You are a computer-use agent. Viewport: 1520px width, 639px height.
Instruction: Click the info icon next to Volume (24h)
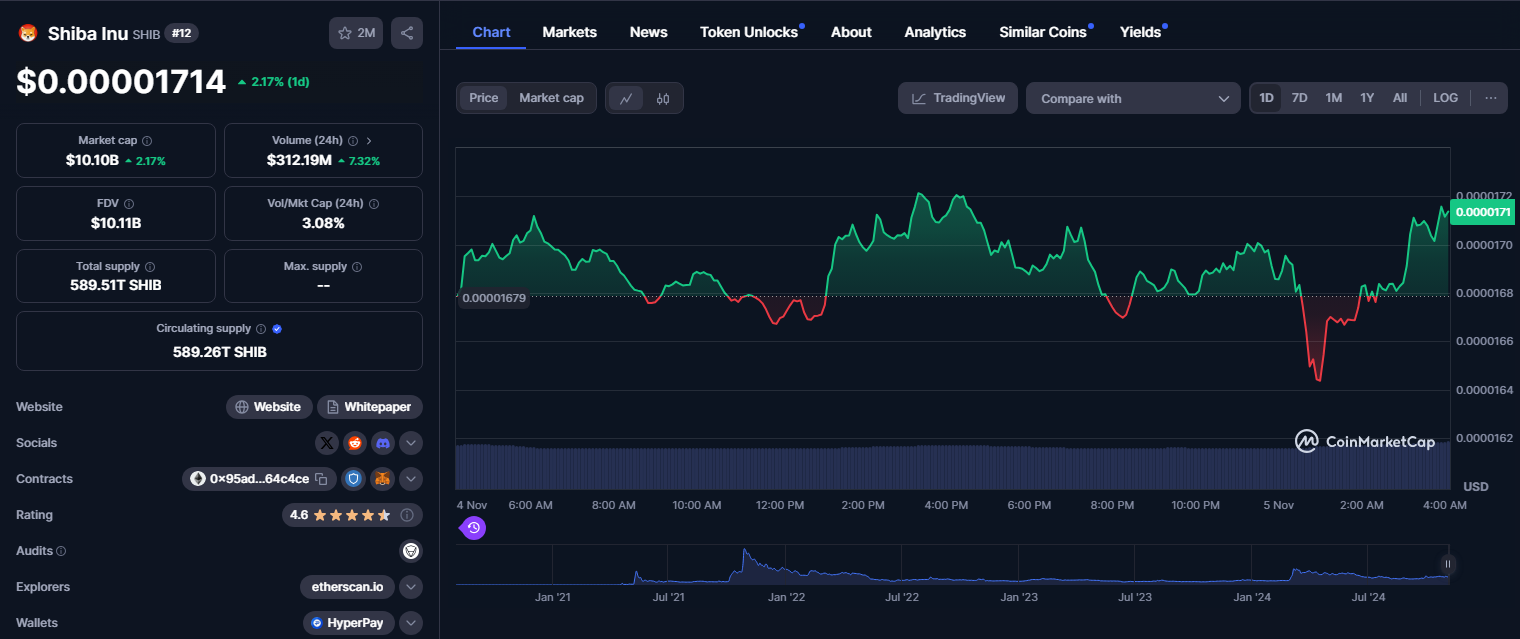(x=351, y=141)
